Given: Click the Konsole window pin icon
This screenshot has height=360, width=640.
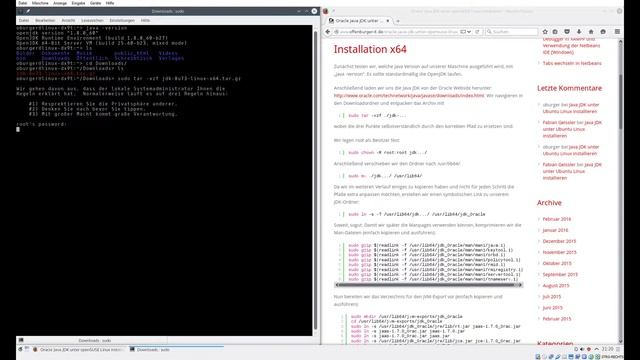Looking at the screenshot, I should 28,11.
